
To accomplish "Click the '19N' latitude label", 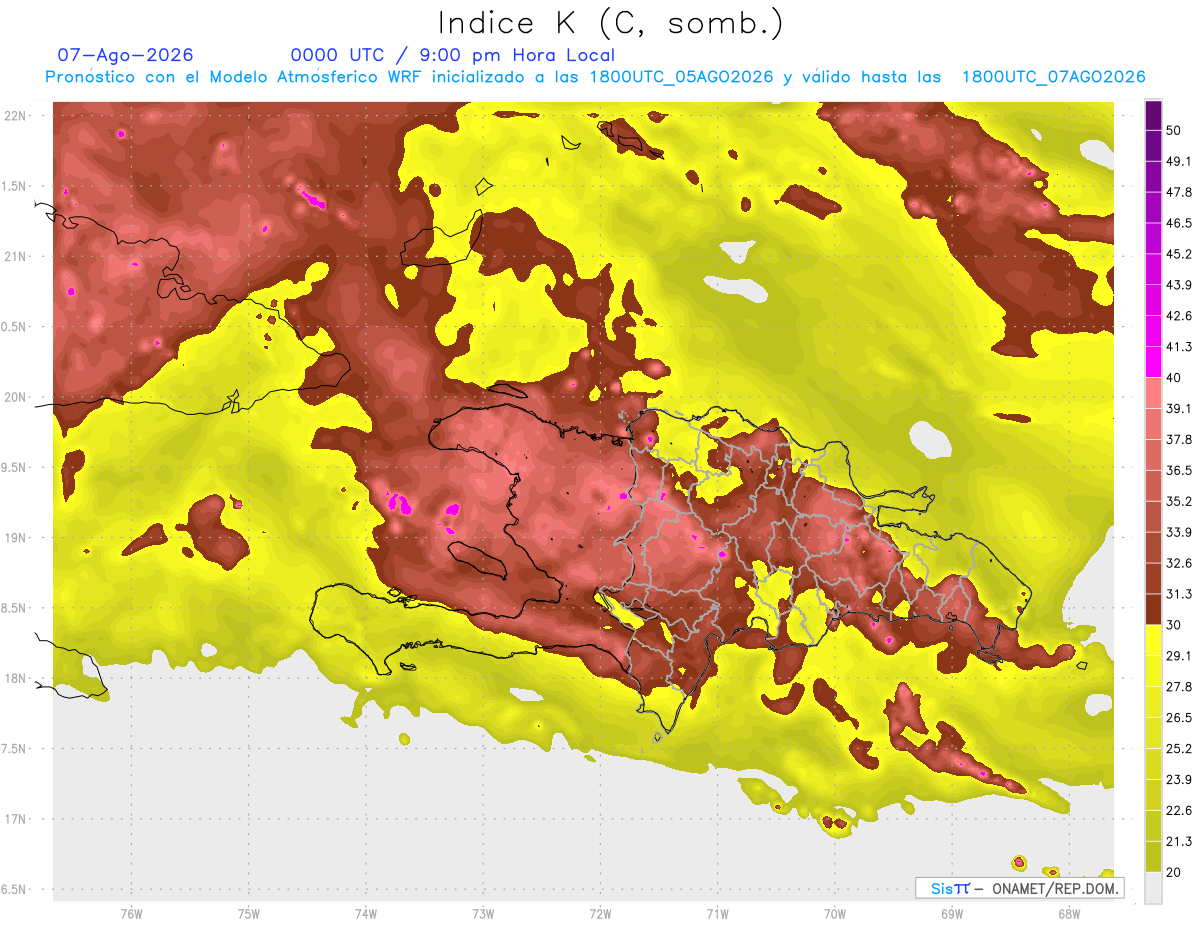I will coord(16,538).
